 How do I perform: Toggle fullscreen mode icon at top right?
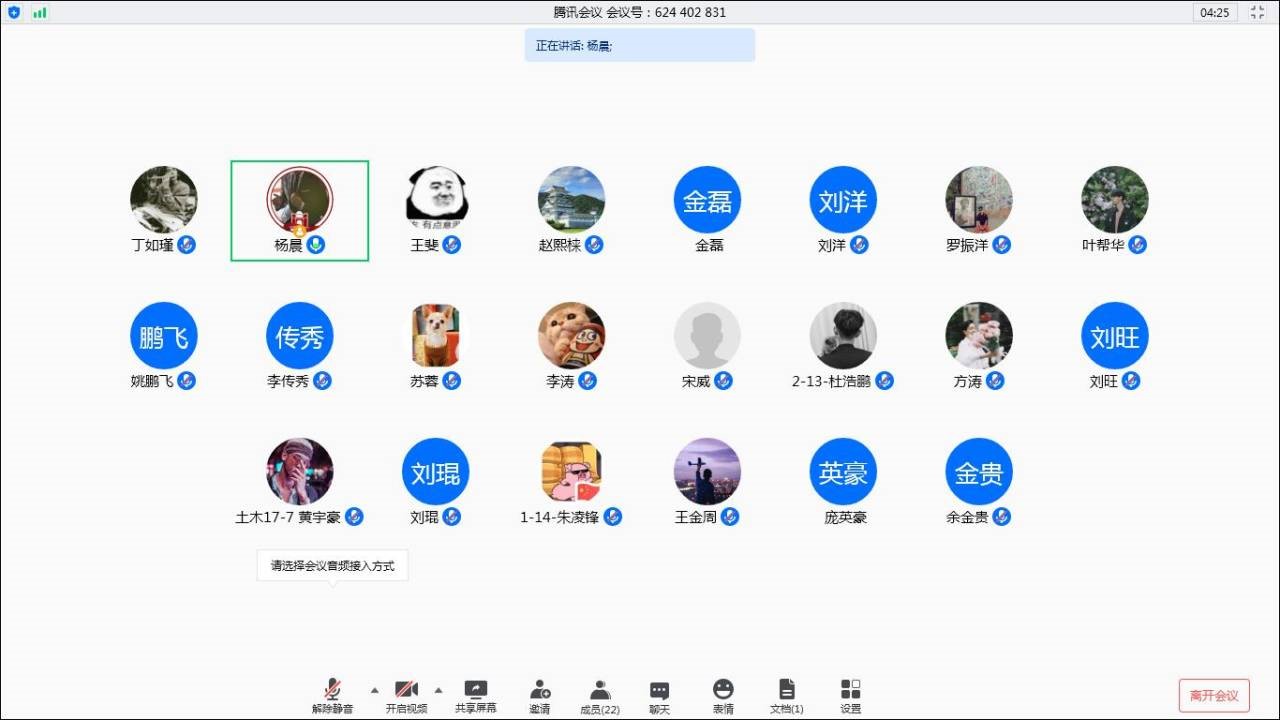1257,13
